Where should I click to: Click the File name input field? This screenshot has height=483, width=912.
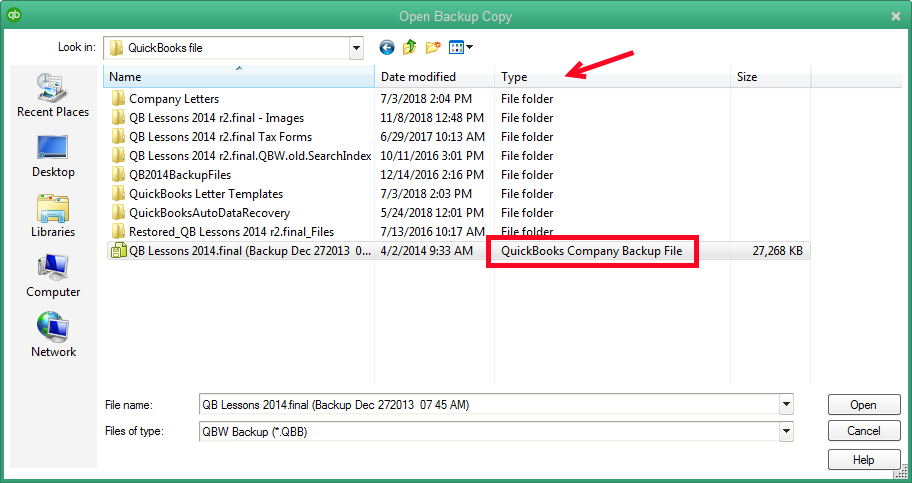pos(489,404)
